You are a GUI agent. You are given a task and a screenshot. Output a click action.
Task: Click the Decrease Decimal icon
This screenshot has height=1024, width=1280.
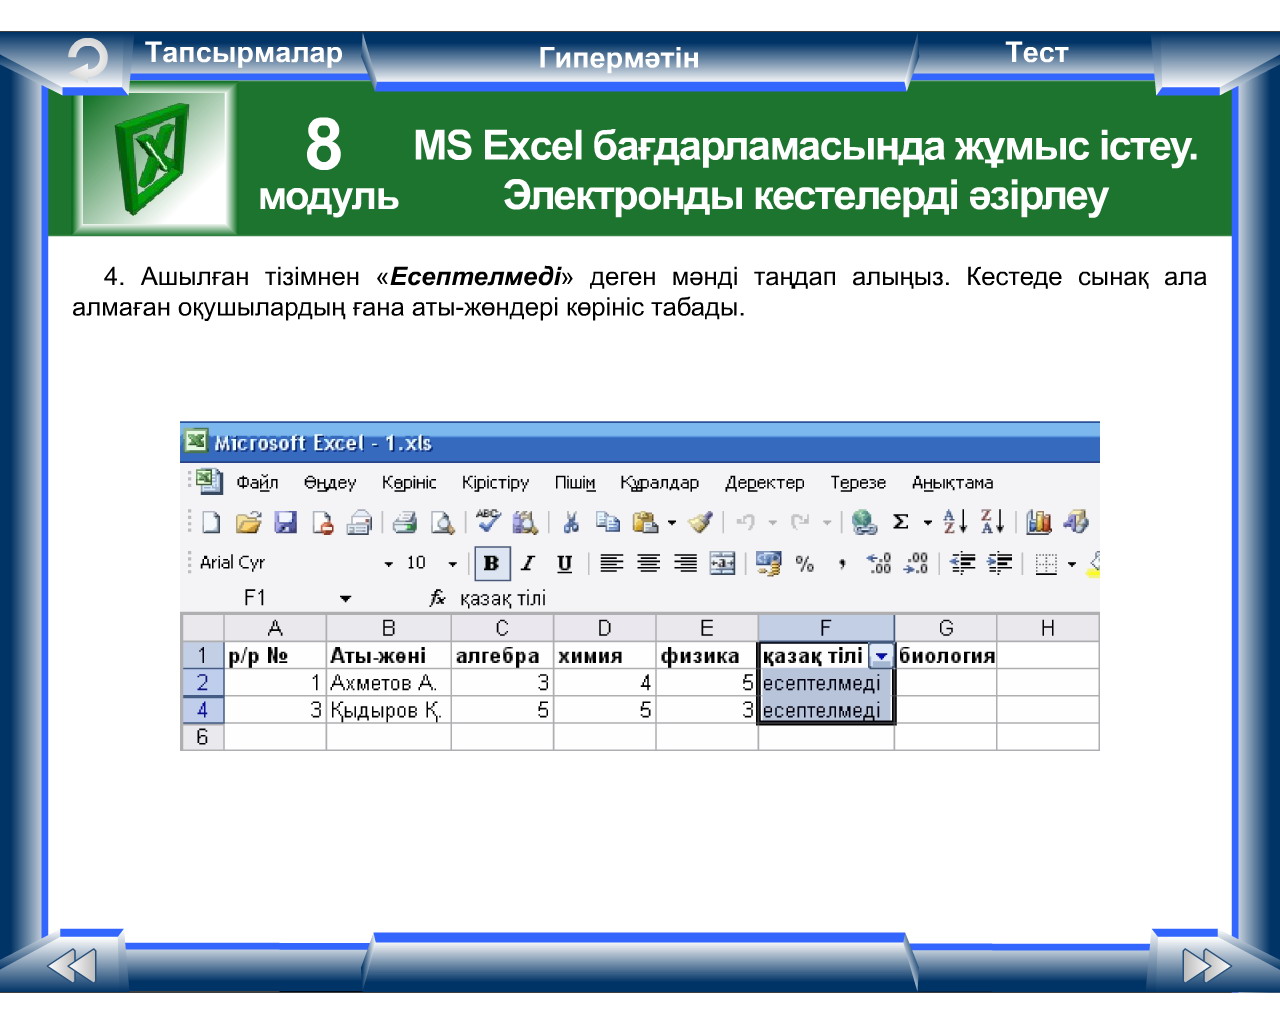tap(916, 563)
